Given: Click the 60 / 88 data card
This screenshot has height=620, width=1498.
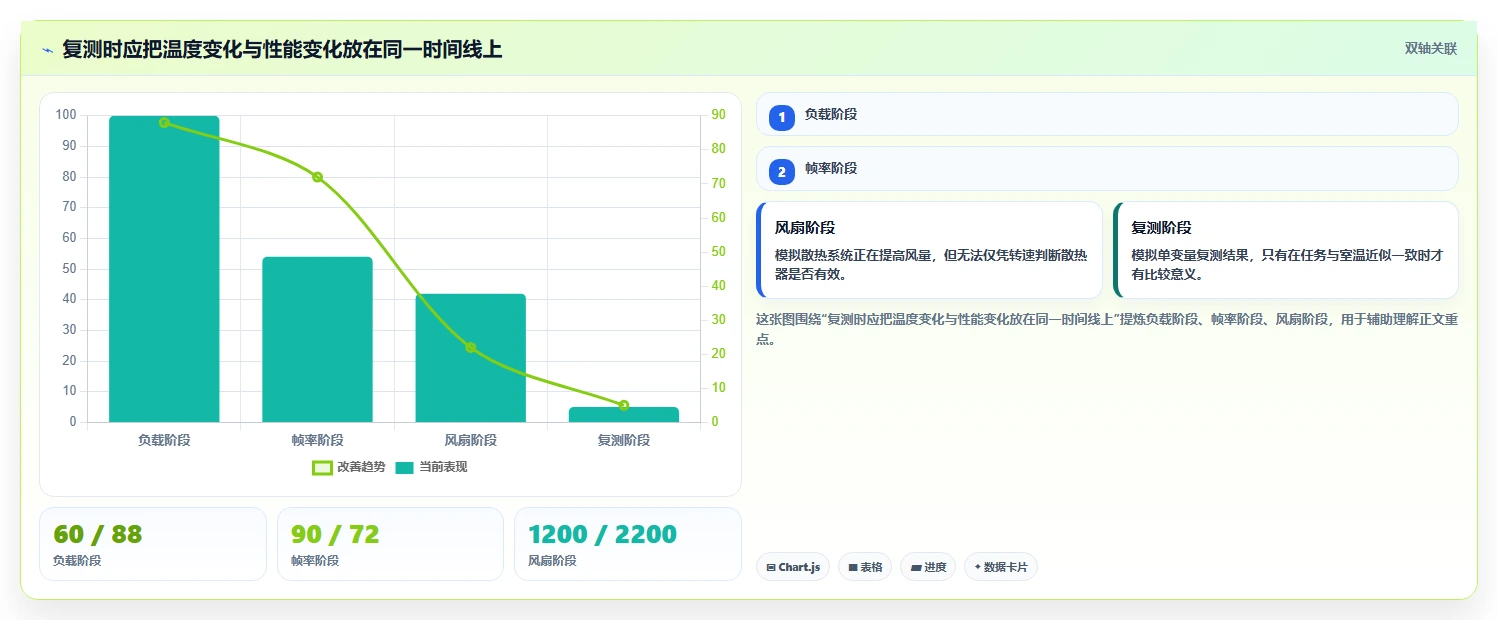Looking at the screenshot, I should (153, 544).
